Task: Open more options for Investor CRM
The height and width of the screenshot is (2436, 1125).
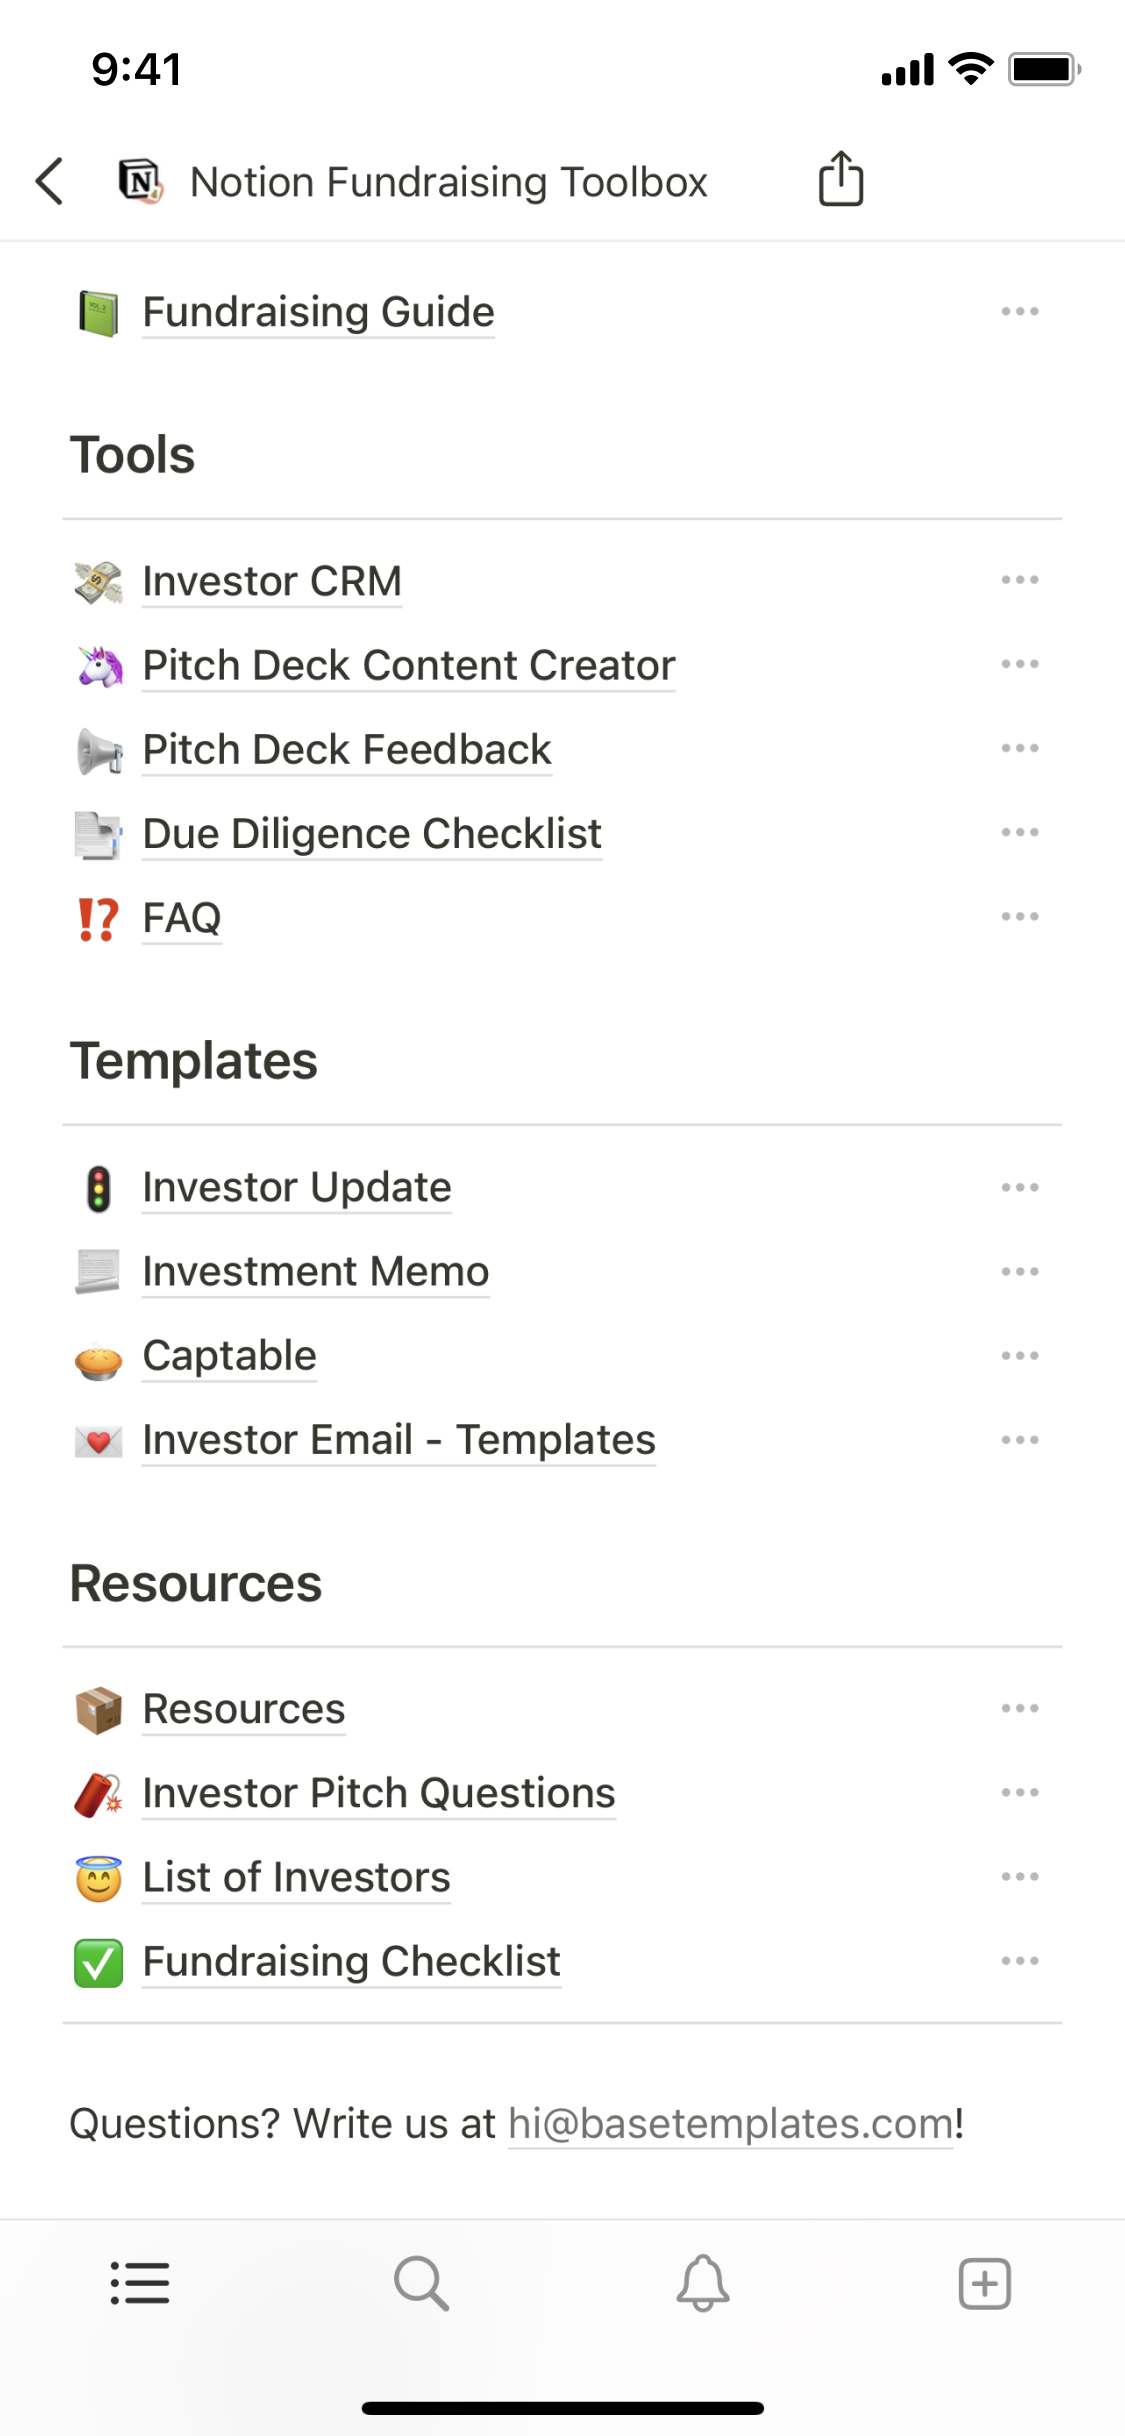Action: tap(1020, 581)
